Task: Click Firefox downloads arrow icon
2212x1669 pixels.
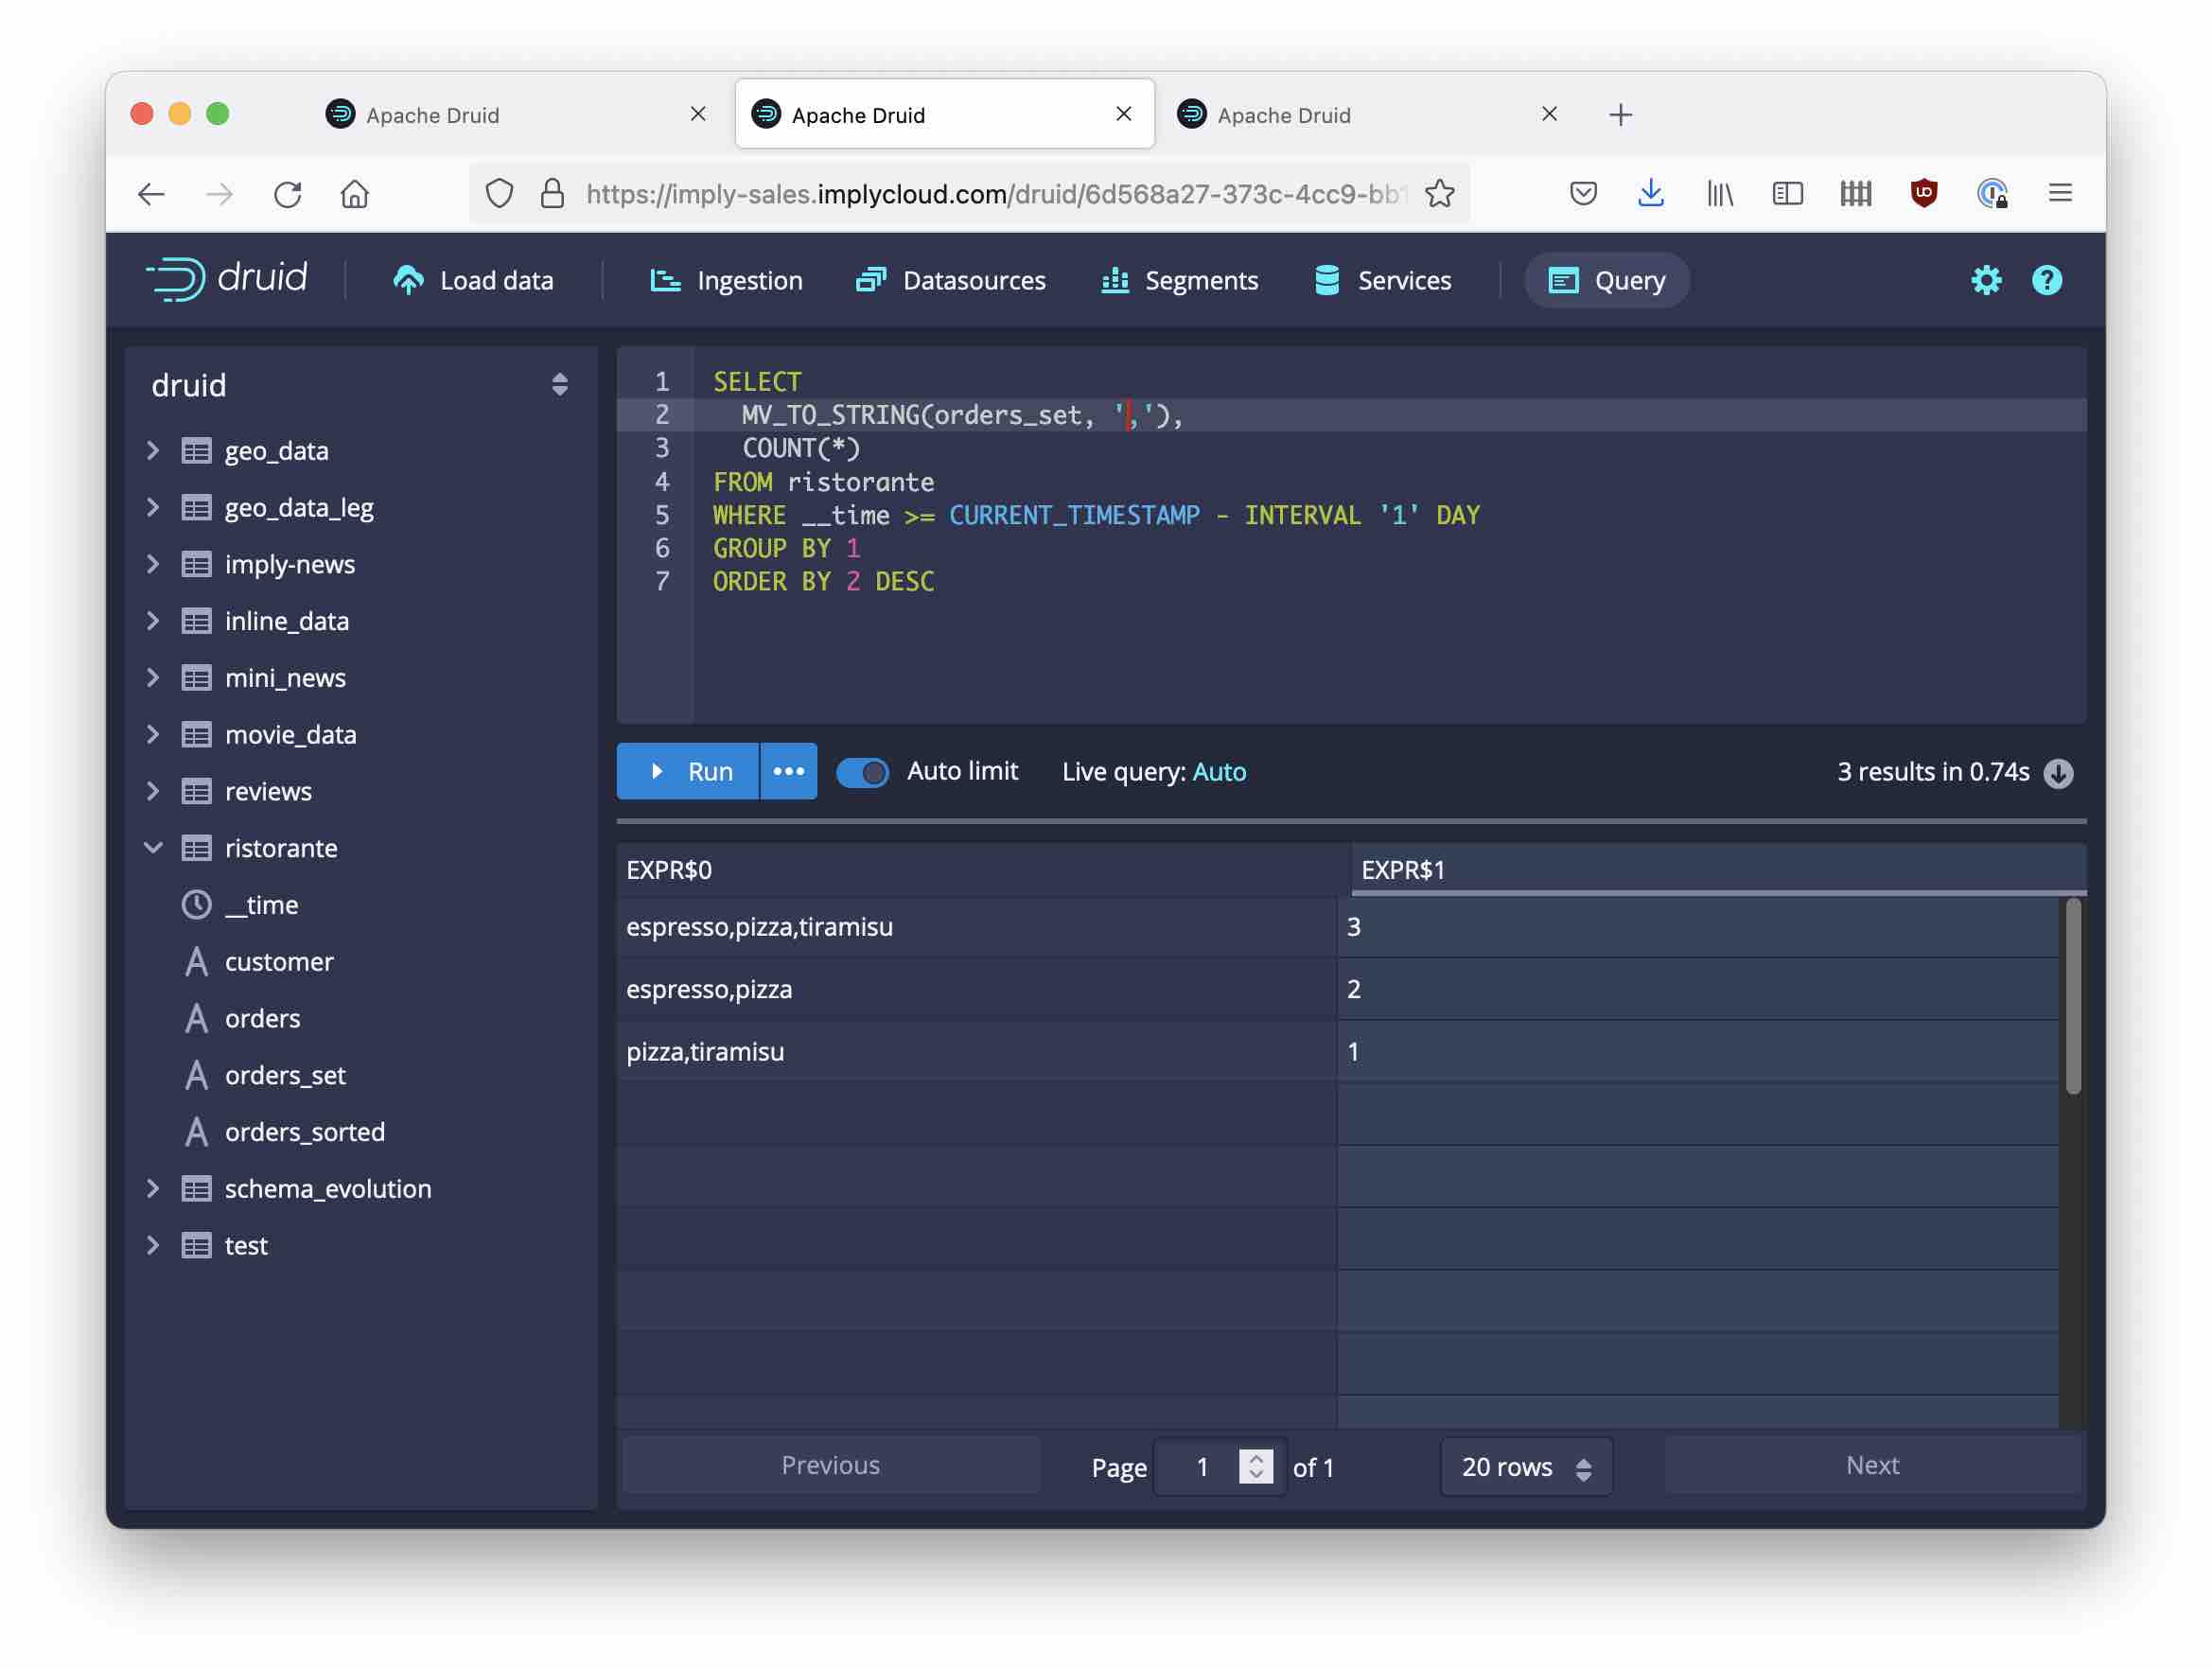Action: click(x=1651, y=193)
